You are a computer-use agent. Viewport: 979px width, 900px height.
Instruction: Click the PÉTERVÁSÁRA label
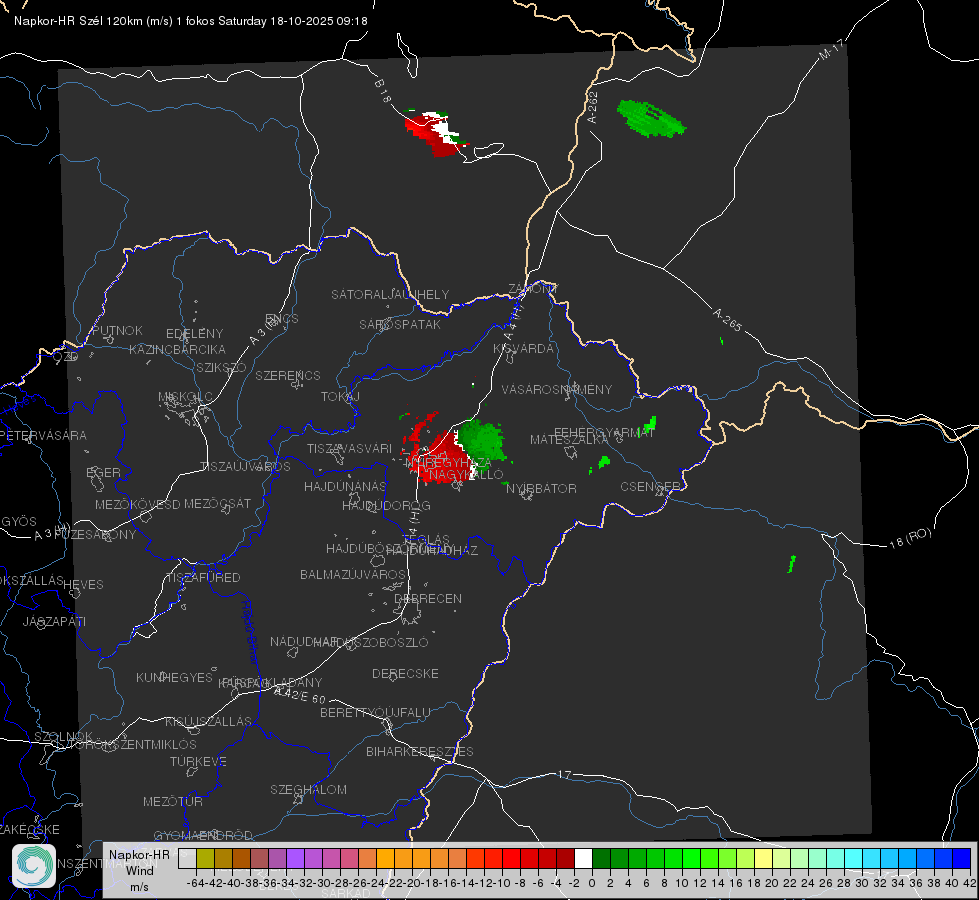point(43,435)
